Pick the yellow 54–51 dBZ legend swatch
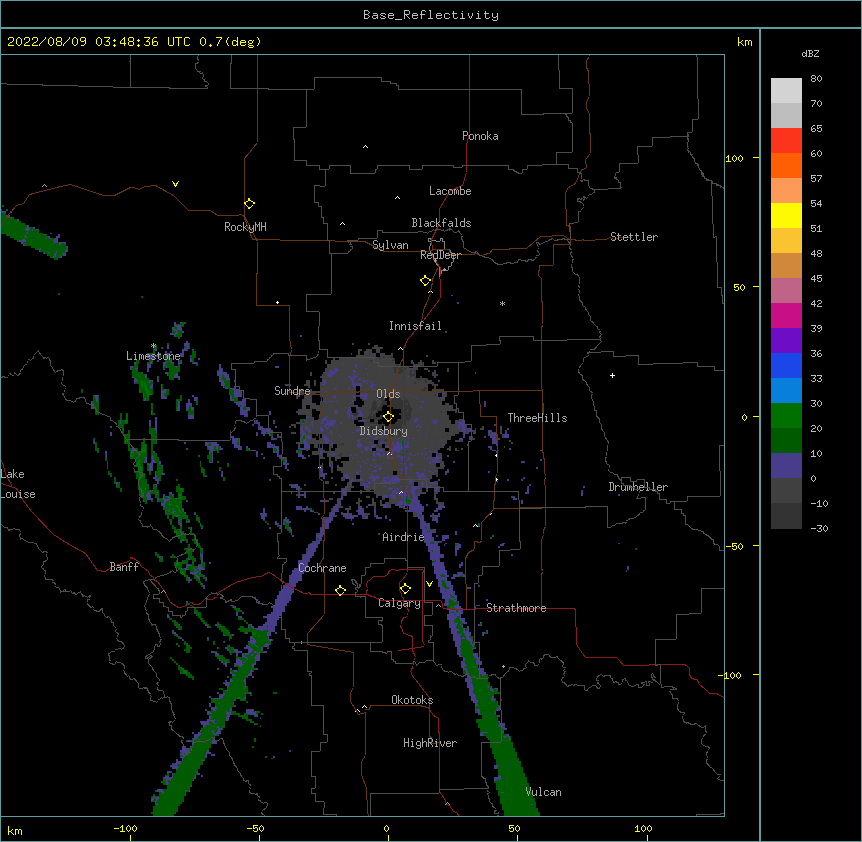Image resolution: width=862 pixels, height=842 pixels. 786,215
